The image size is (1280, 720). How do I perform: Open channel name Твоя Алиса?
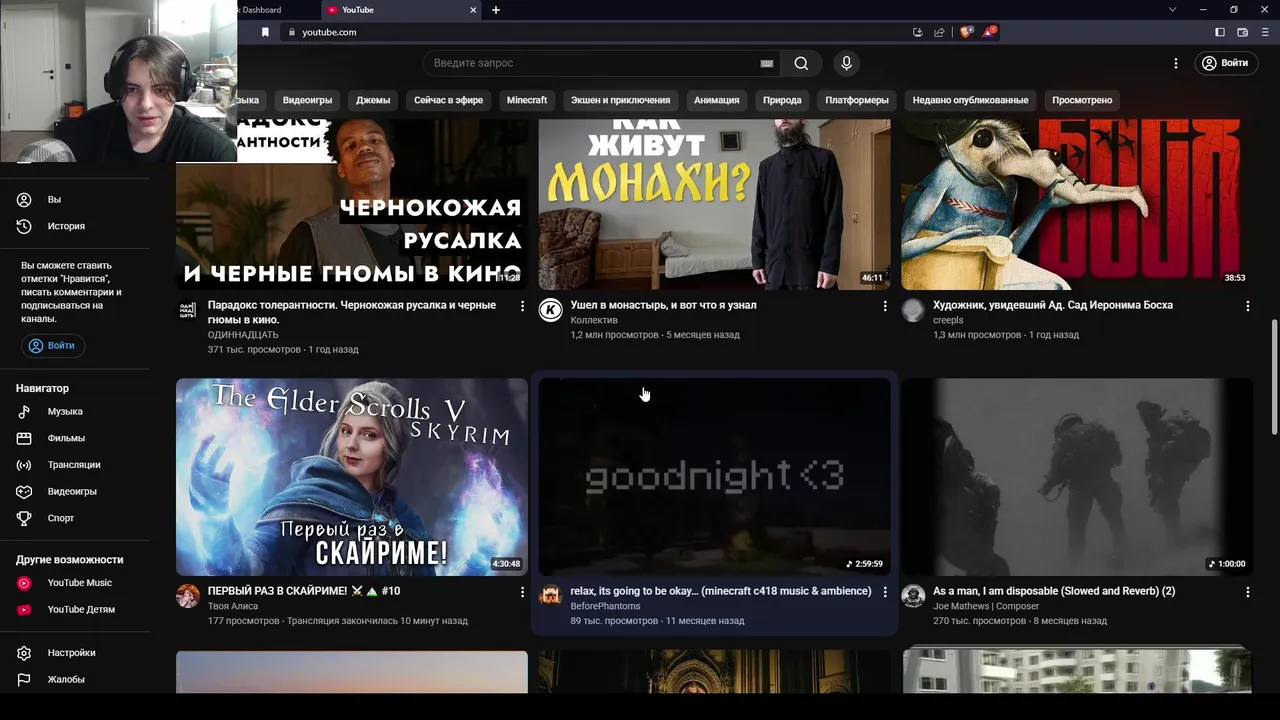pyautogui.click(x=233, y=606)
